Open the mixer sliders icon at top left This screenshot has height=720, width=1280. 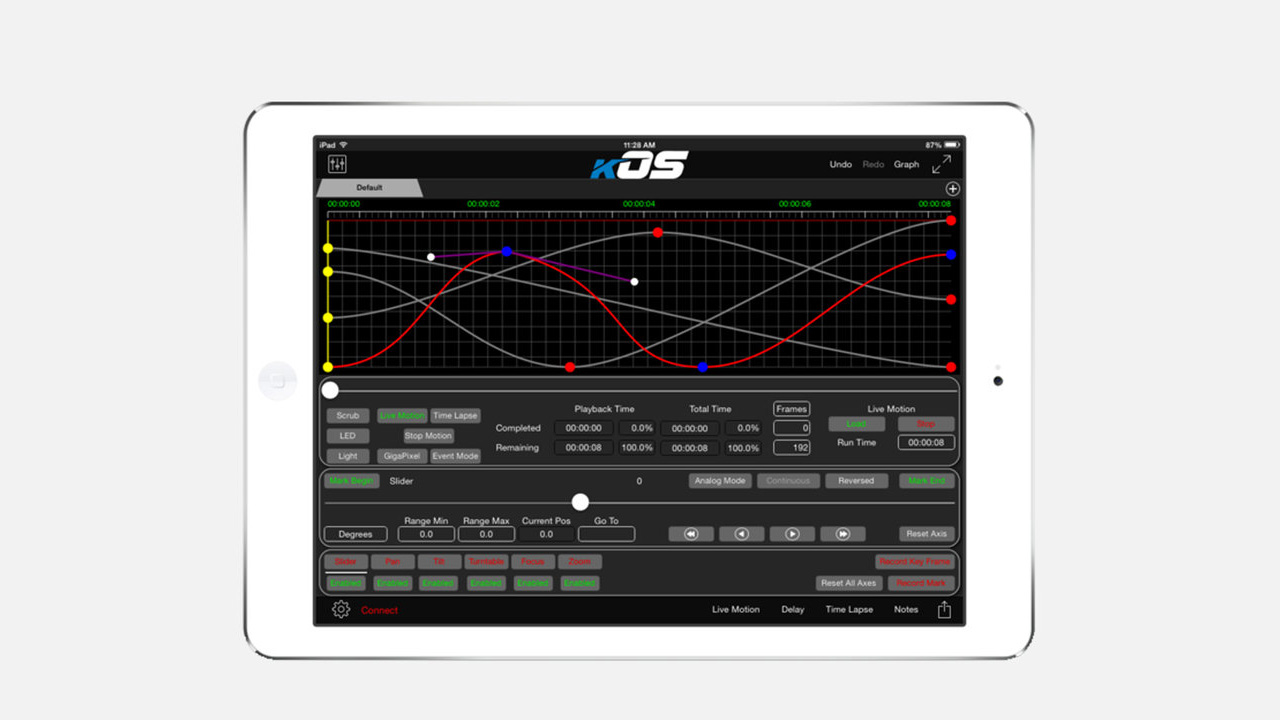(337, 164)
